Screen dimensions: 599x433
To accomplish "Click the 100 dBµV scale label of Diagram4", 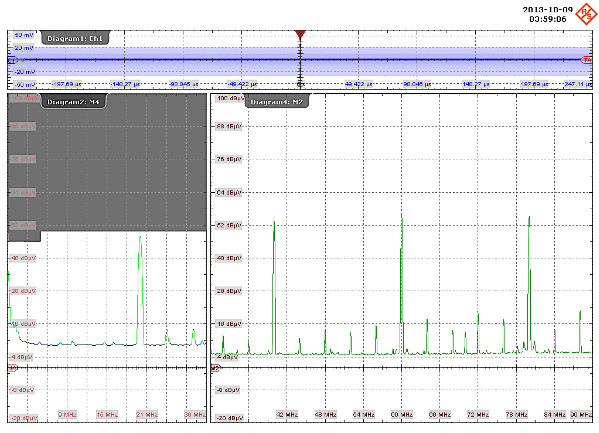I will coord(230,98).
